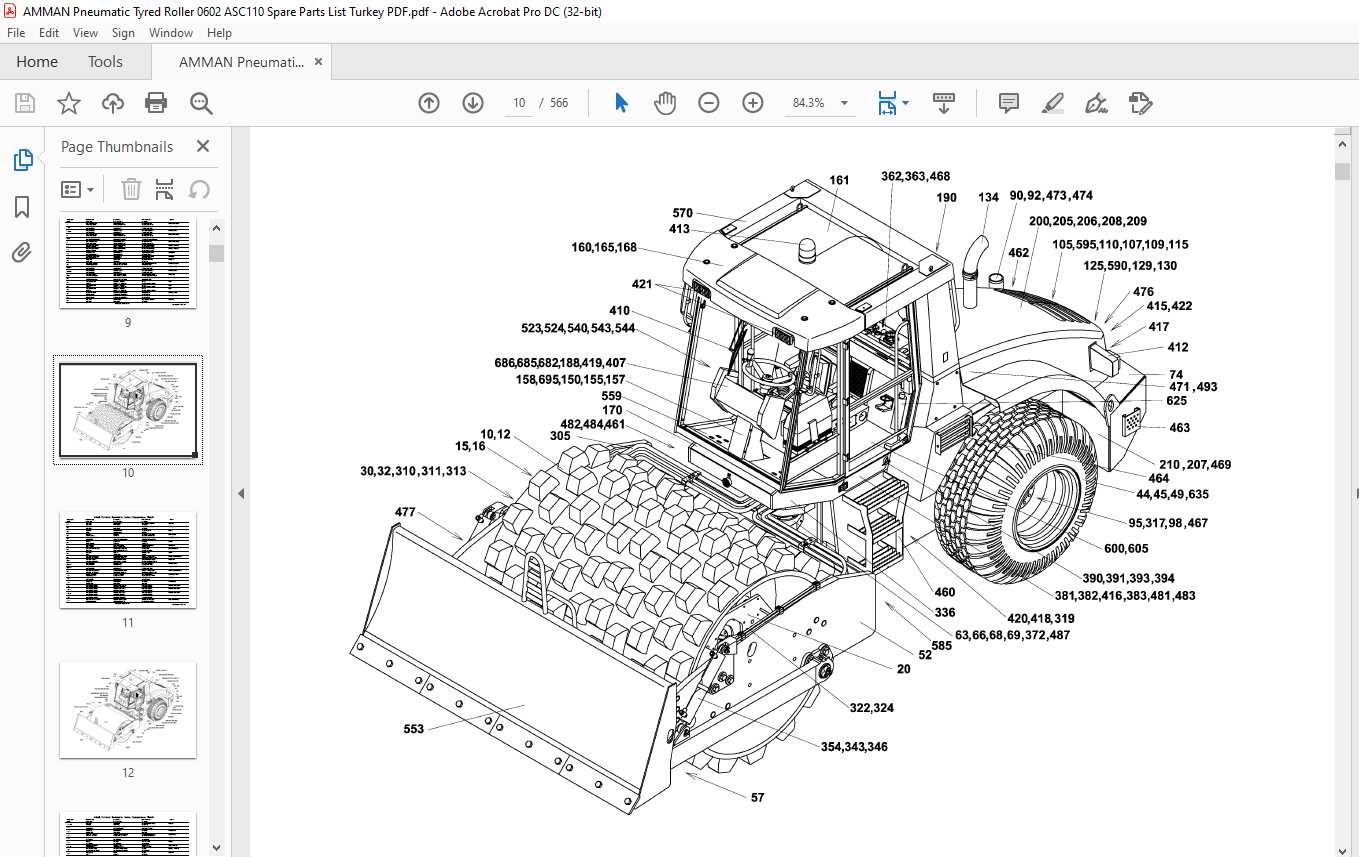Add a comment with sticky note icon
Viewport: 1359px width, 857px height.
pyautogui.click(x=1009, y=103)
